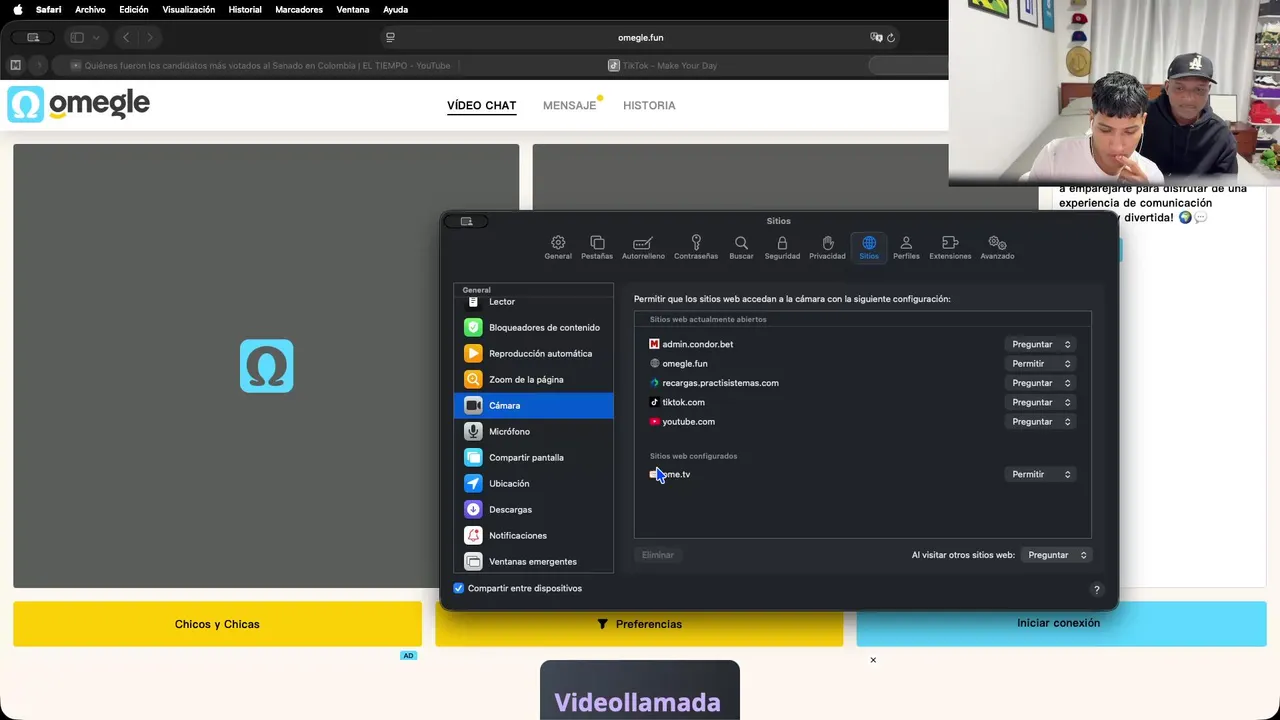
Task: Select Lector in the sidebar
Action: click(x=533, y=301)
